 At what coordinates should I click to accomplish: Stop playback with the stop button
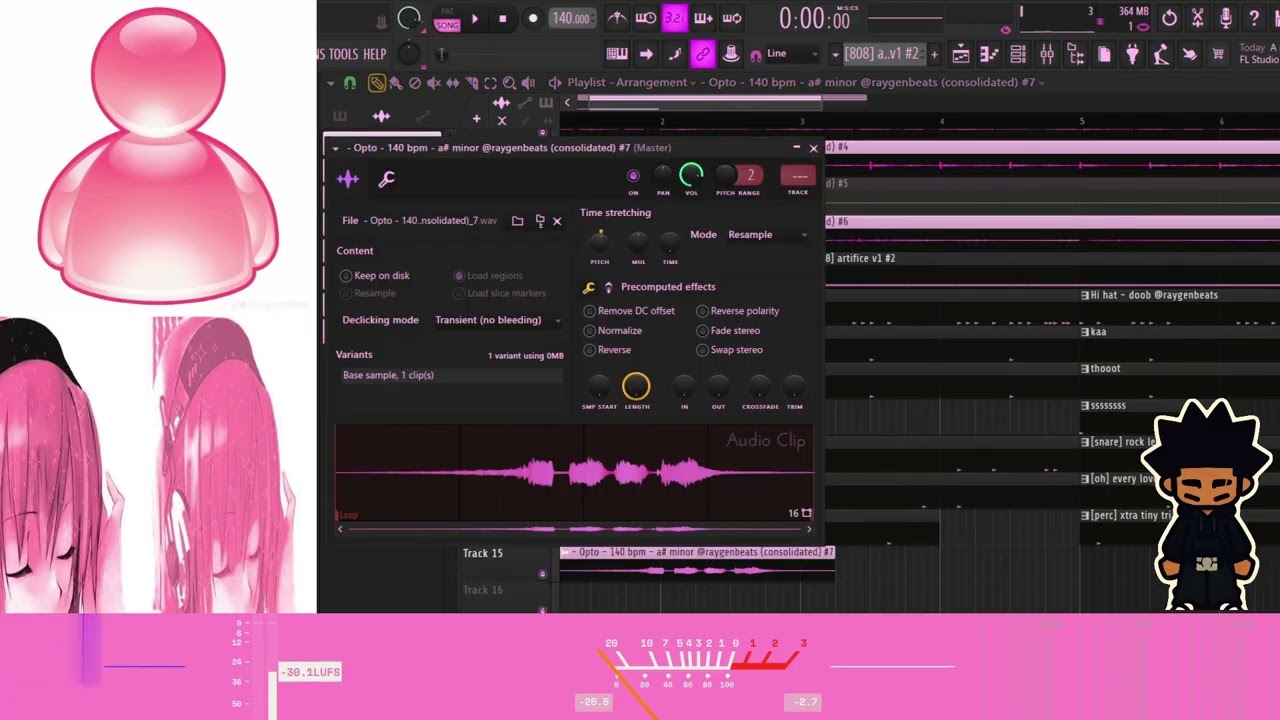[503, 18]
